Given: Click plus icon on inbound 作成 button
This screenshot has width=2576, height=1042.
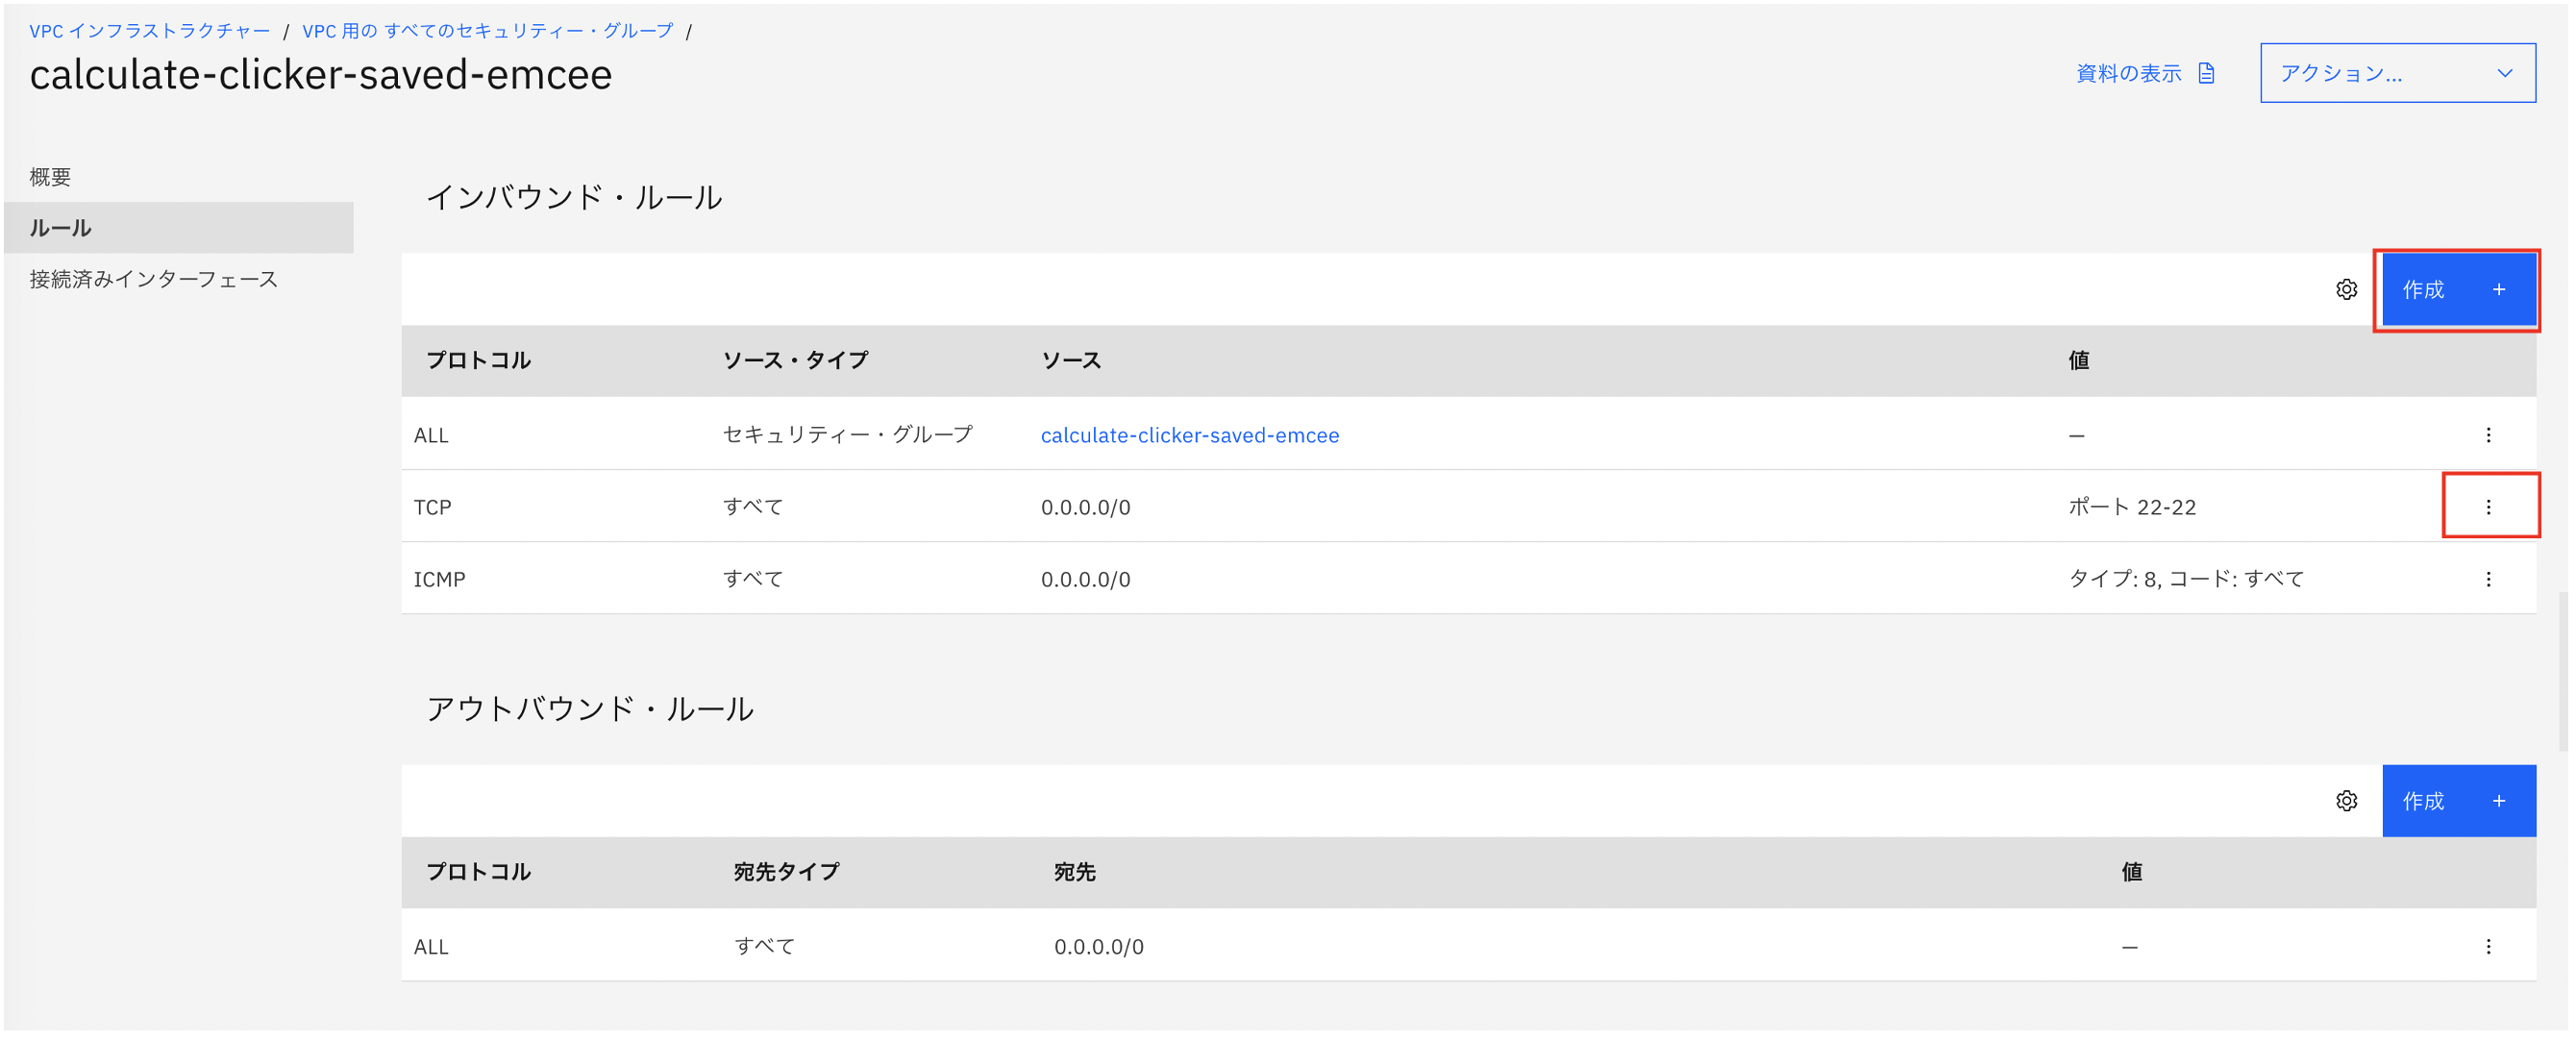Looking at the screenshot, I should point(2498,290).
